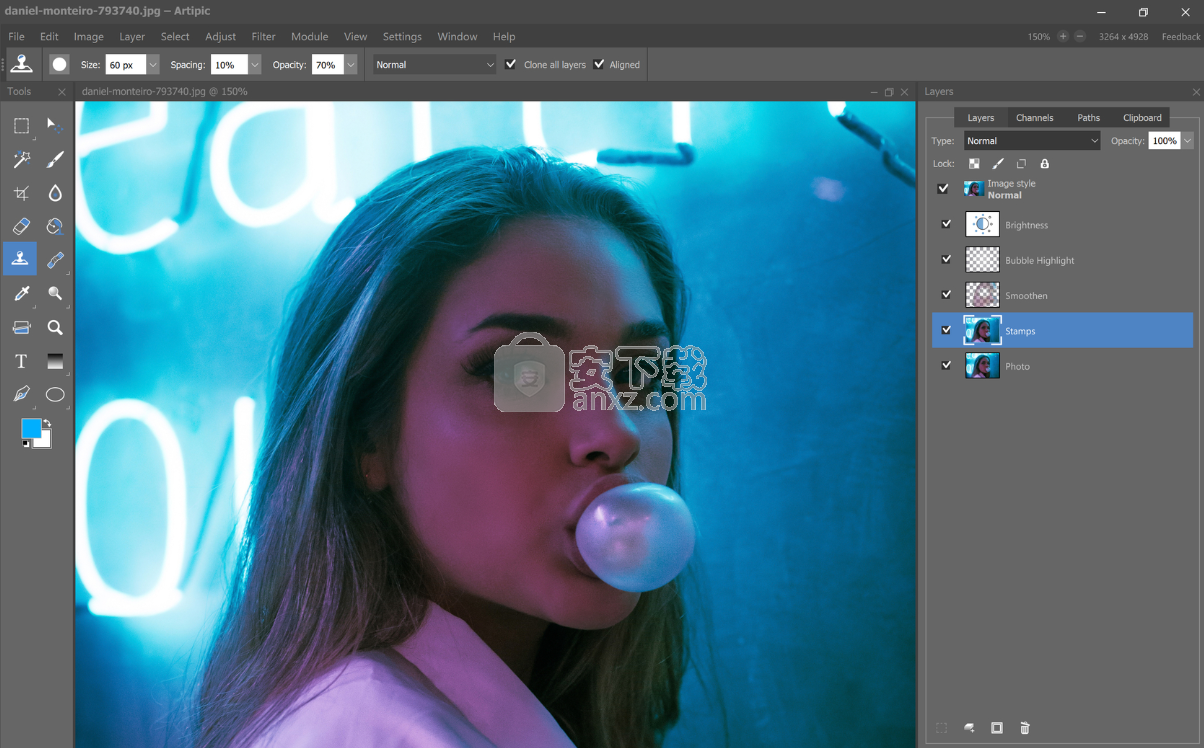1204x748 pixels.
Task: Create new layer group icon at bottom
Action: [969, 728]
